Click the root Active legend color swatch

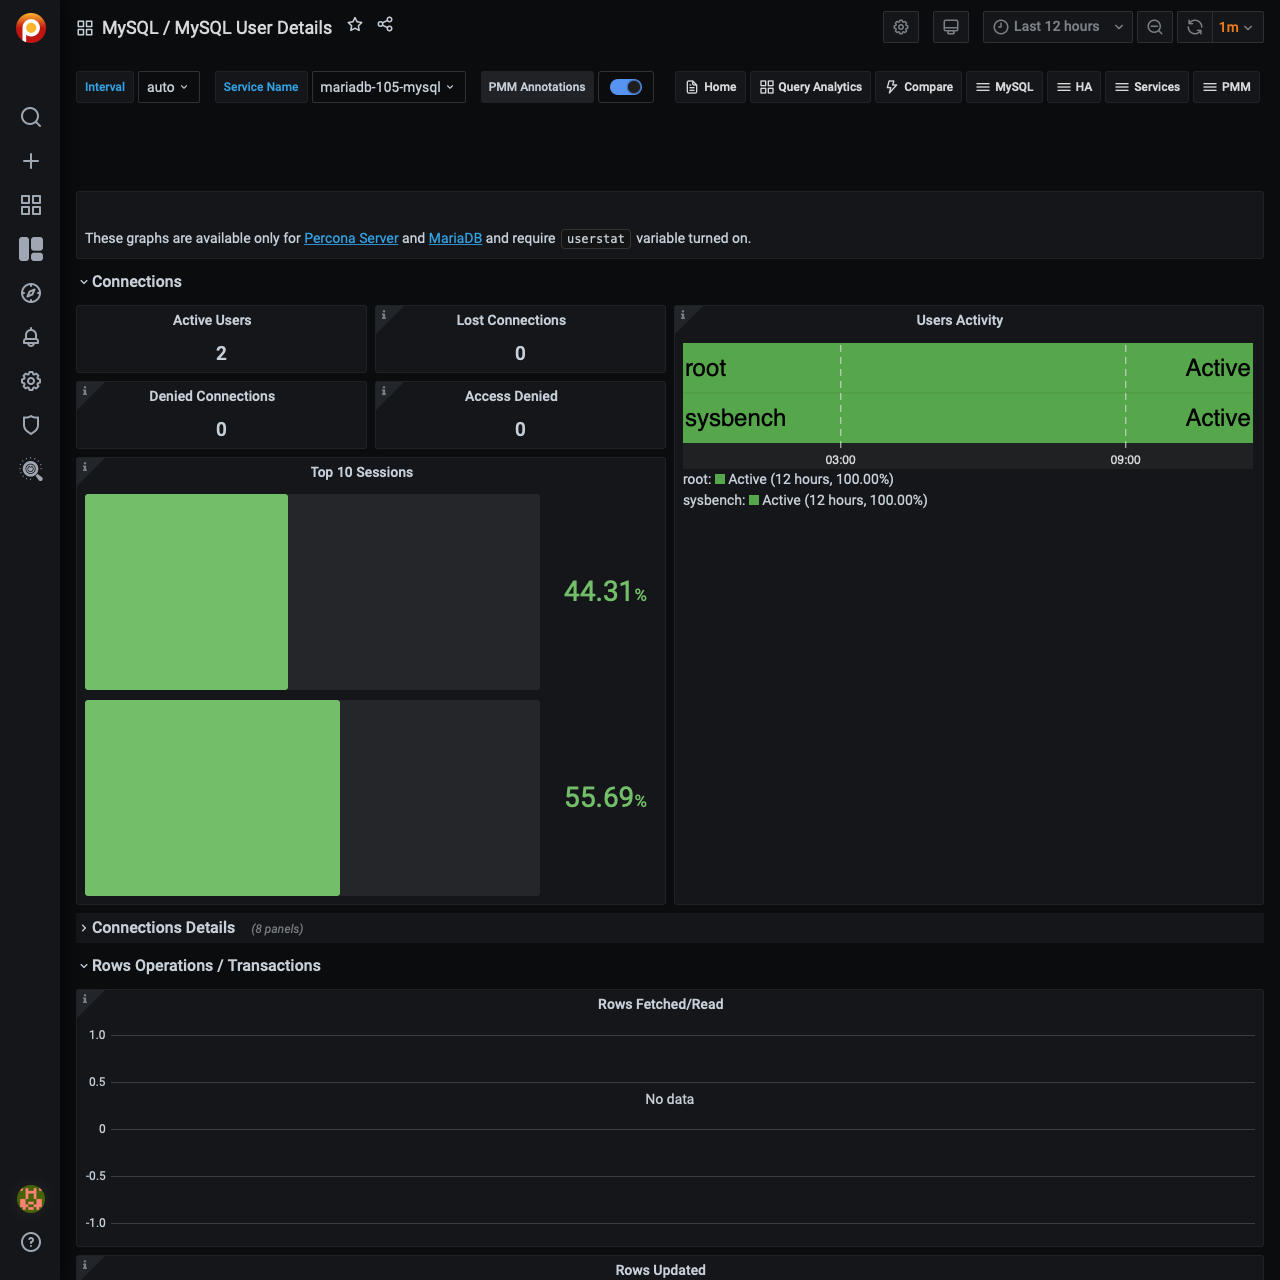click(720, 480)
